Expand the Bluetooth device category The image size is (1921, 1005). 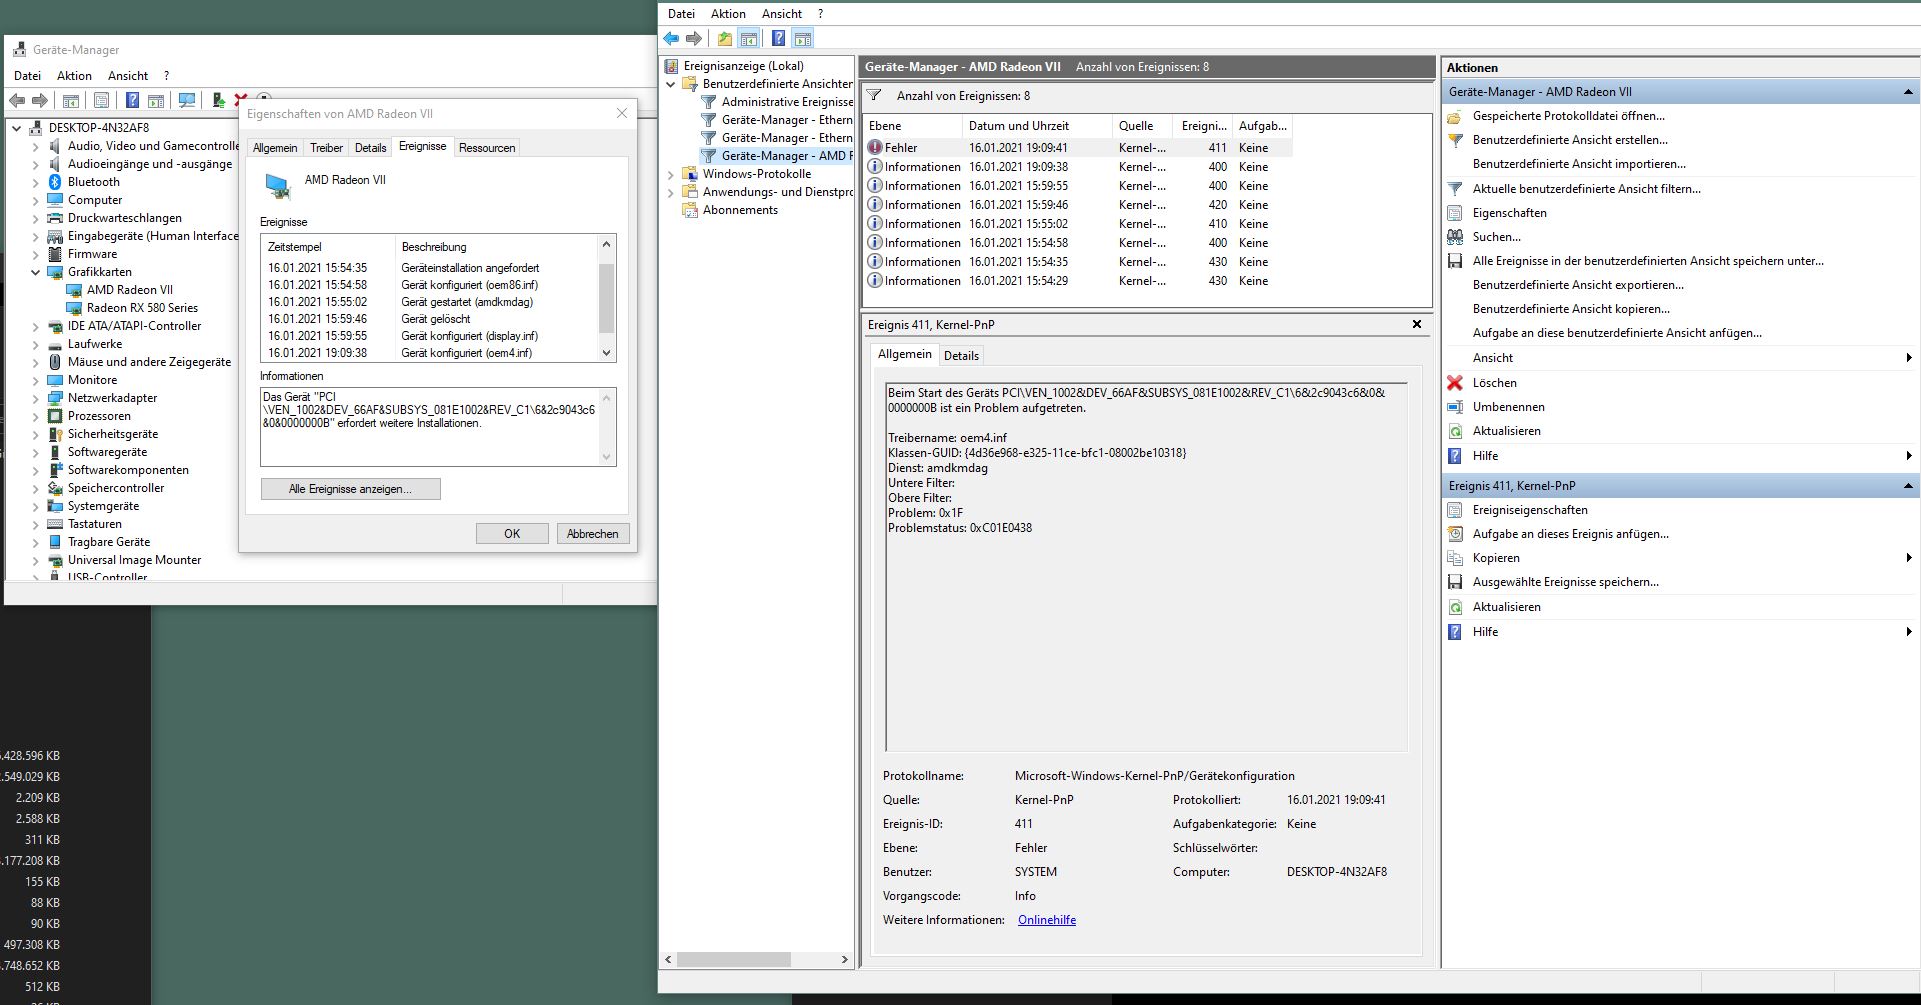[x=36, y=182]
